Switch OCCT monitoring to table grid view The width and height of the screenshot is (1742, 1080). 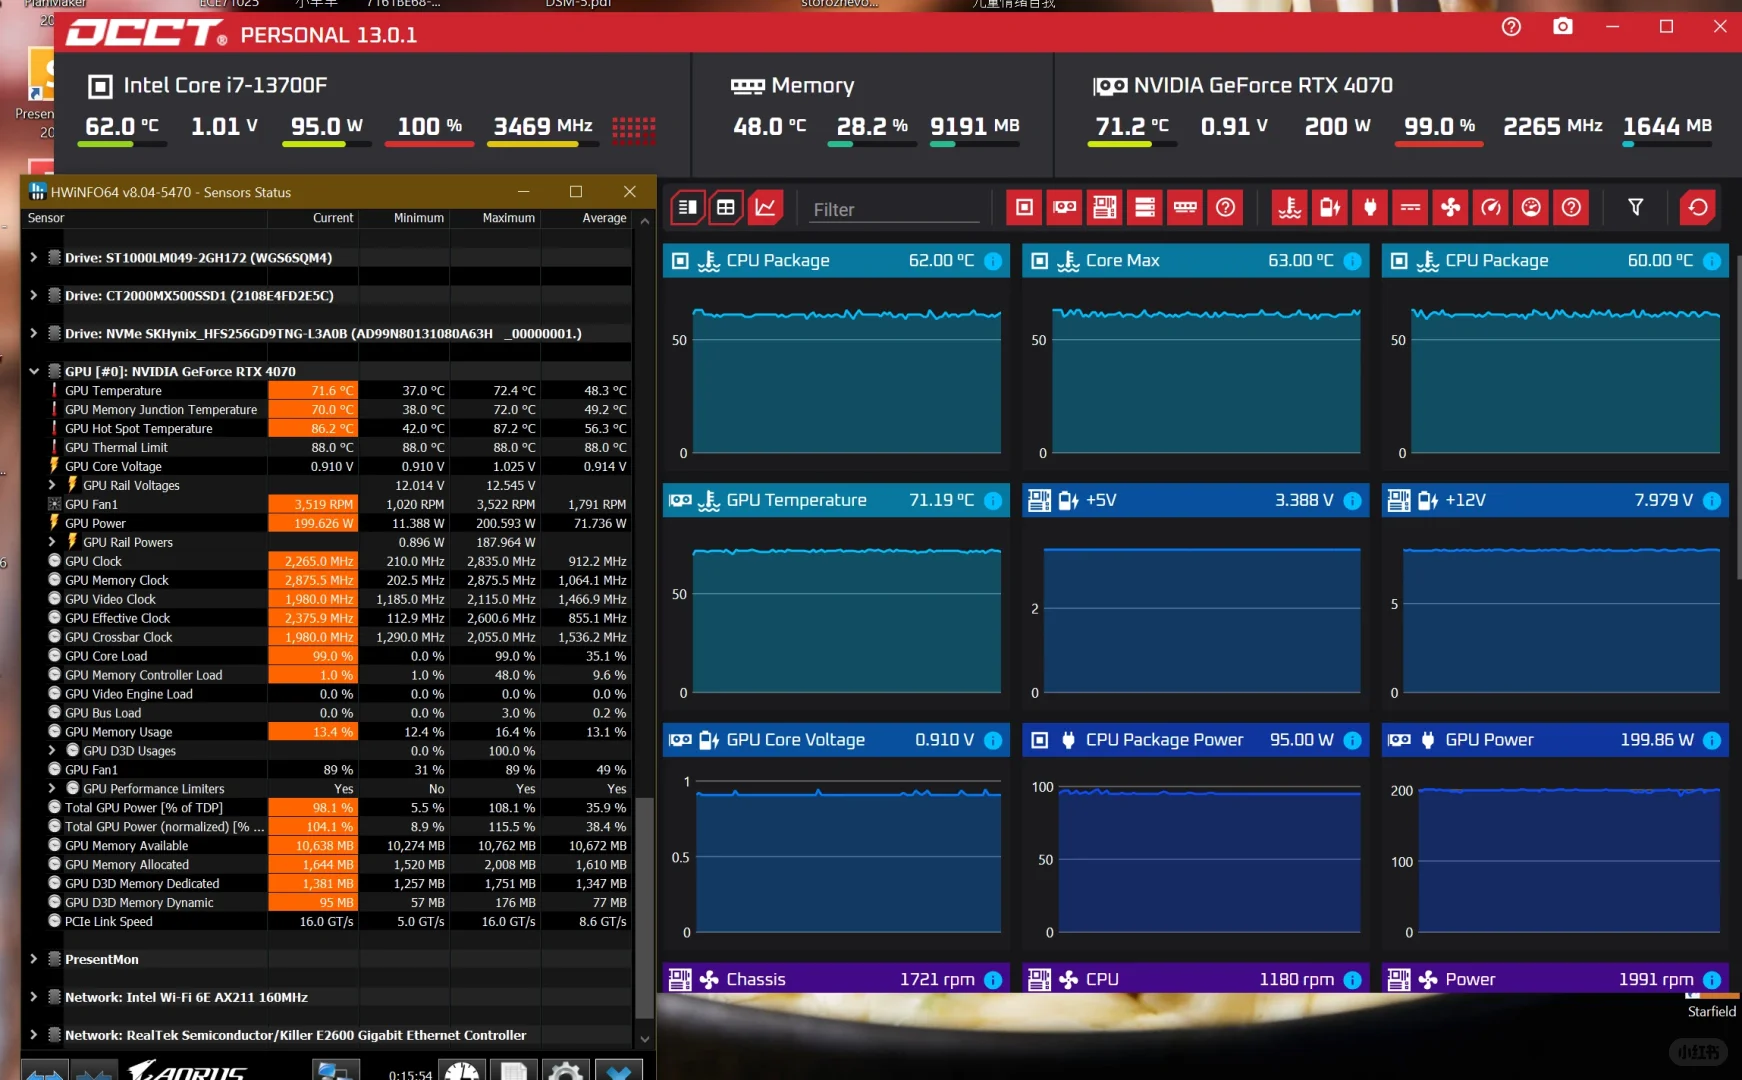(x=726, y=207)
